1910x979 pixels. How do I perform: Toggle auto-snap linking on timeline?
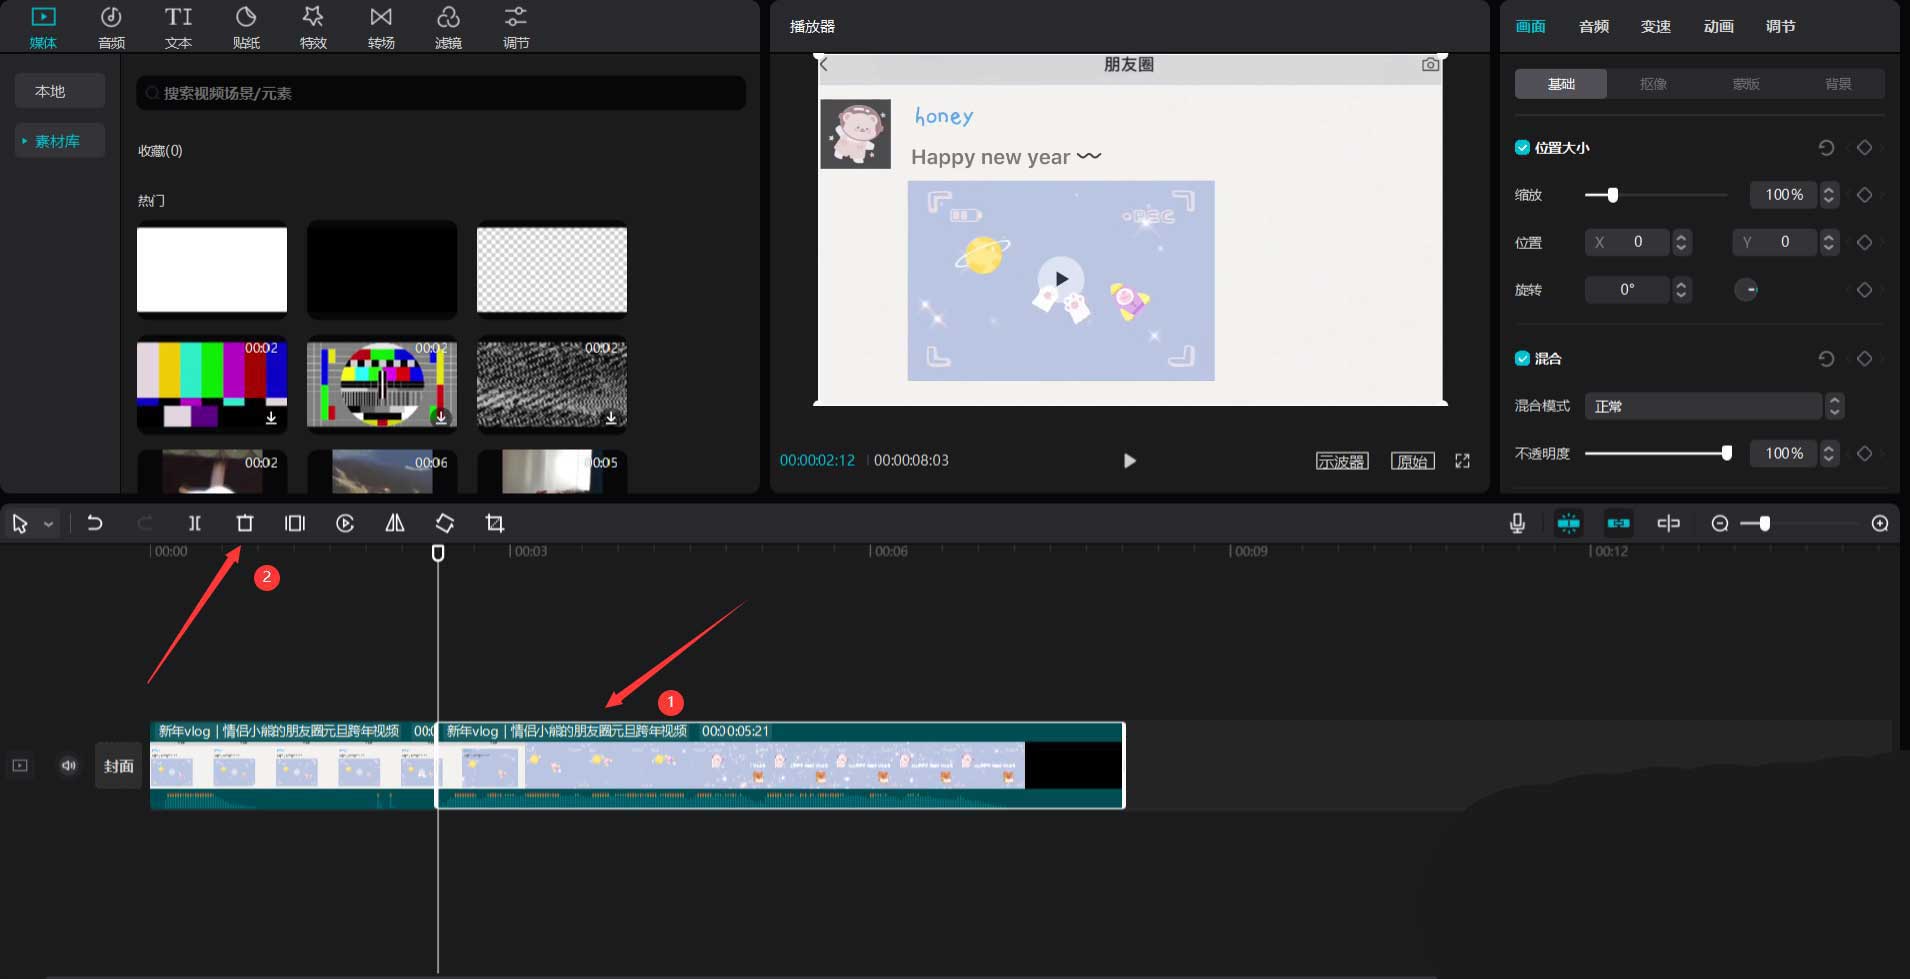[1618, 523]
